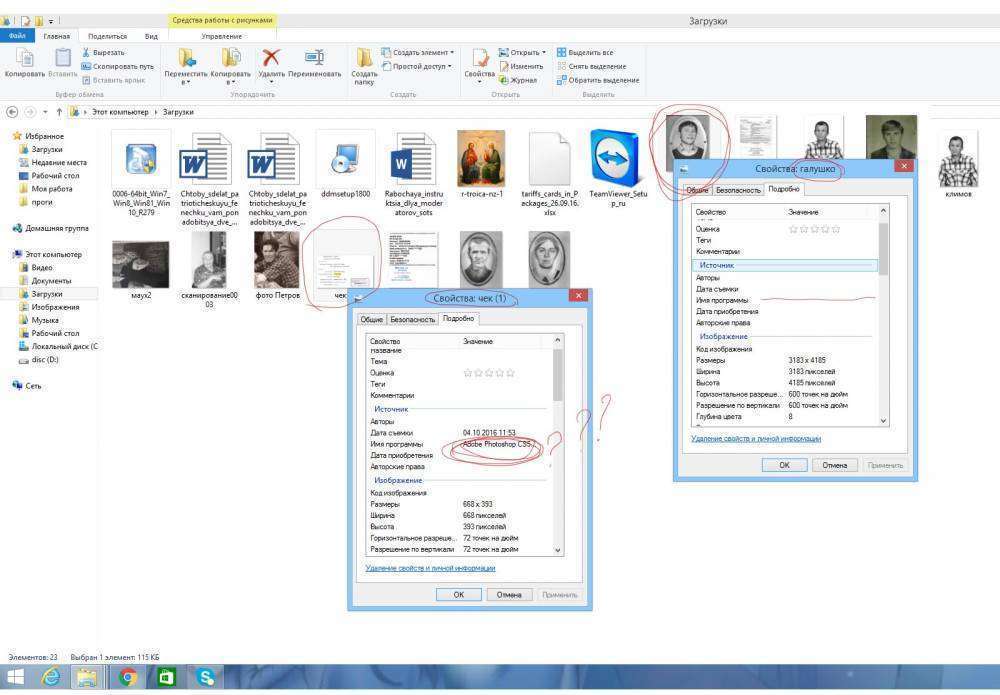Screen dimensions: 1000x695
Task: Click Отмена in the галушко properties dialog
Action: (x=835, y=465)
